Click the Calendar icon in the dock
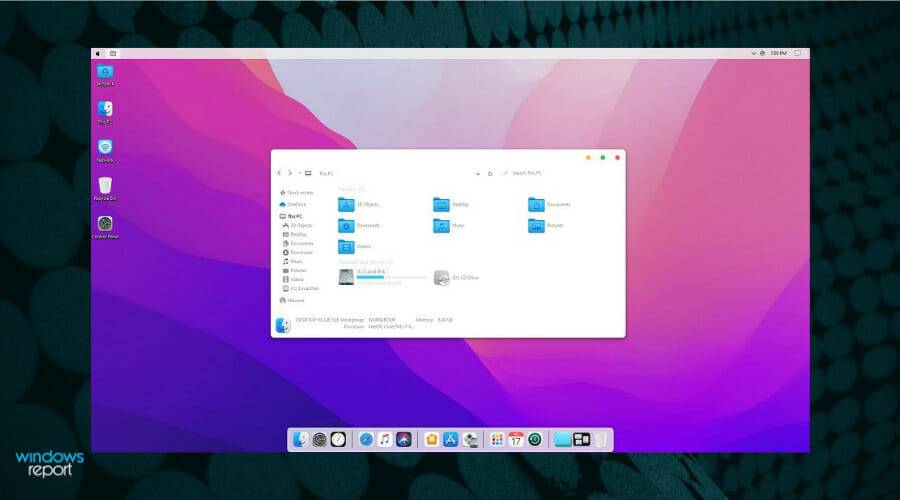 pos(516,439)
